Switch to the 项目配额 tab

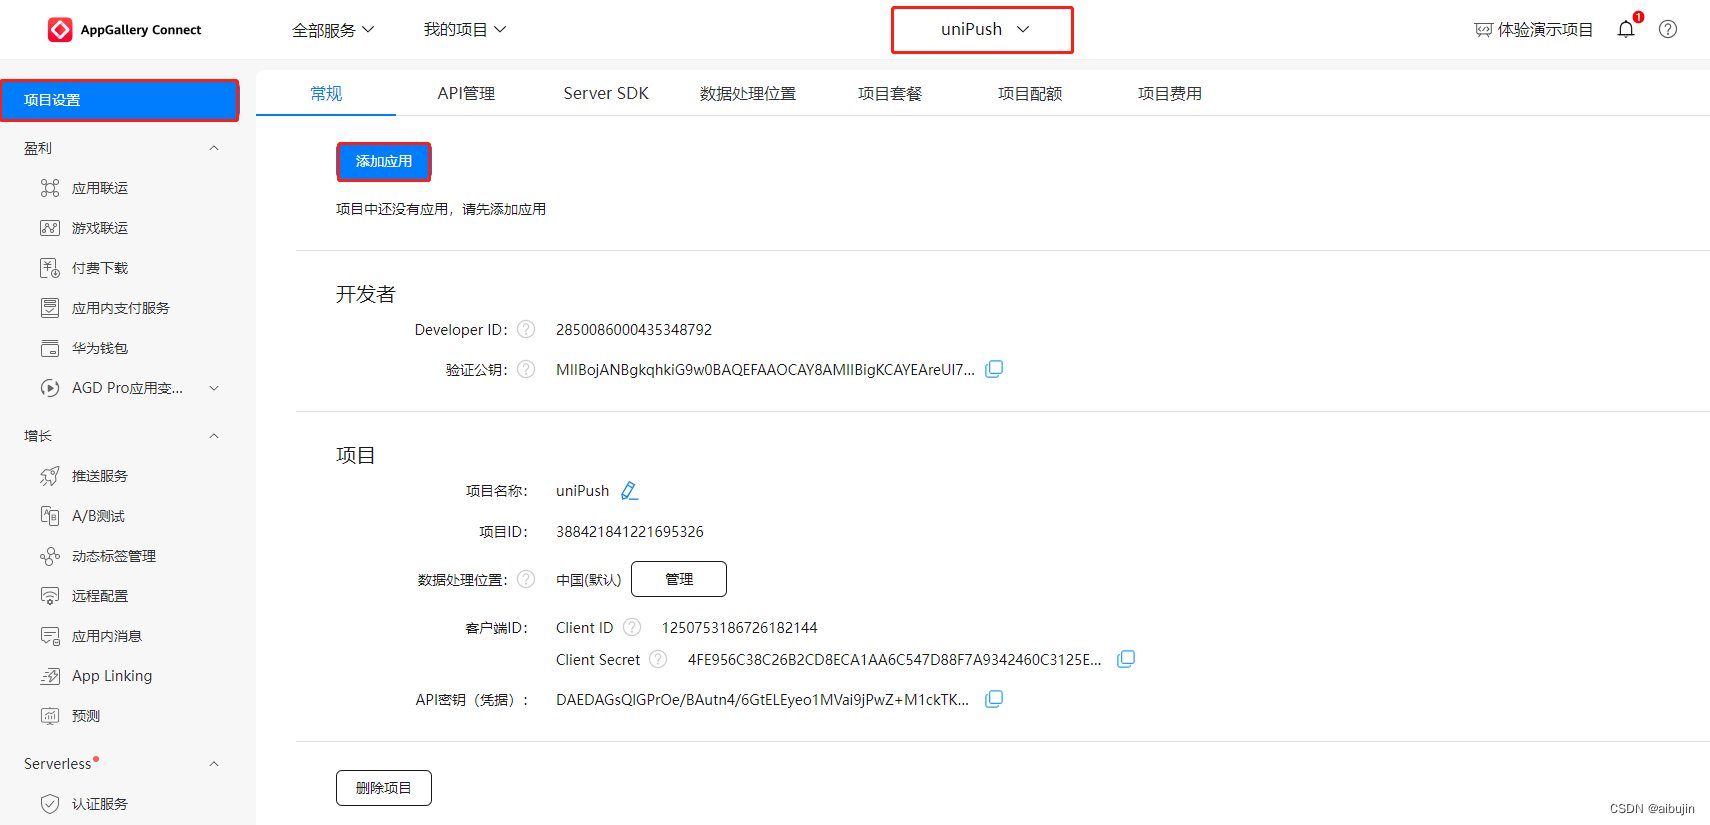coord(1030,93)
